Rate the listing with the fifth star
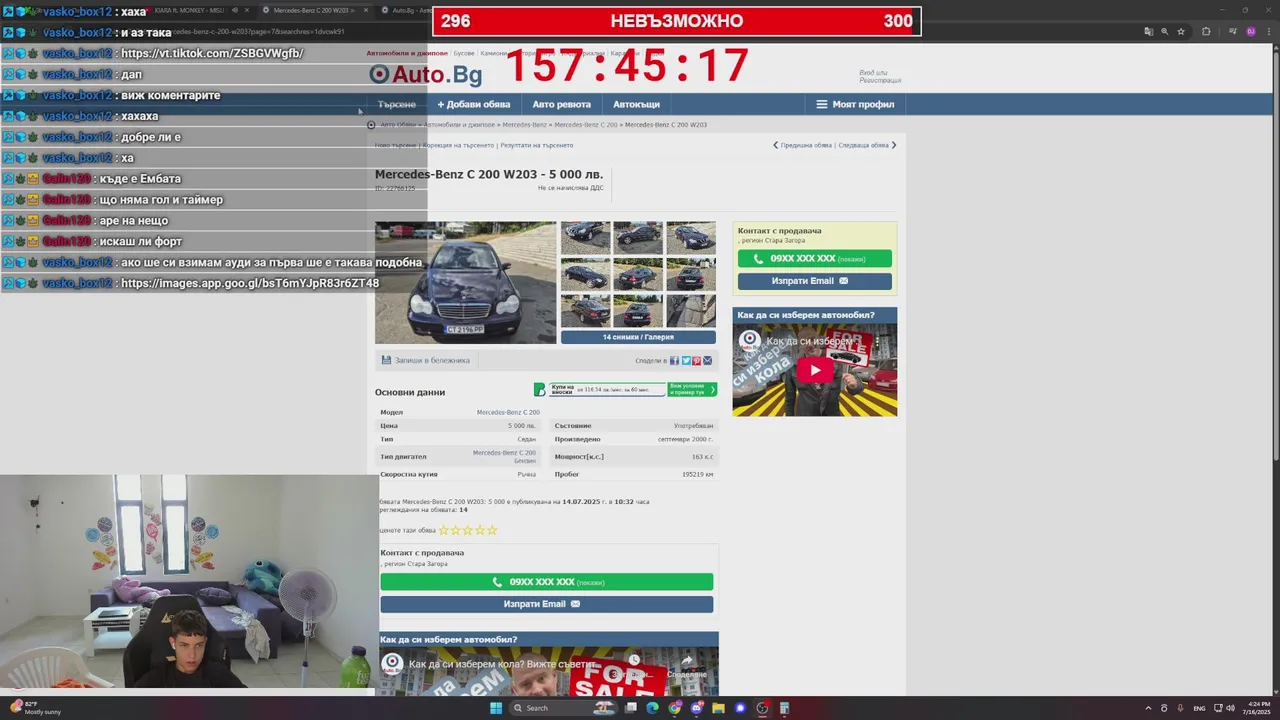The width and height of the screenshot is (1280, 720). (x=492, y=530)
